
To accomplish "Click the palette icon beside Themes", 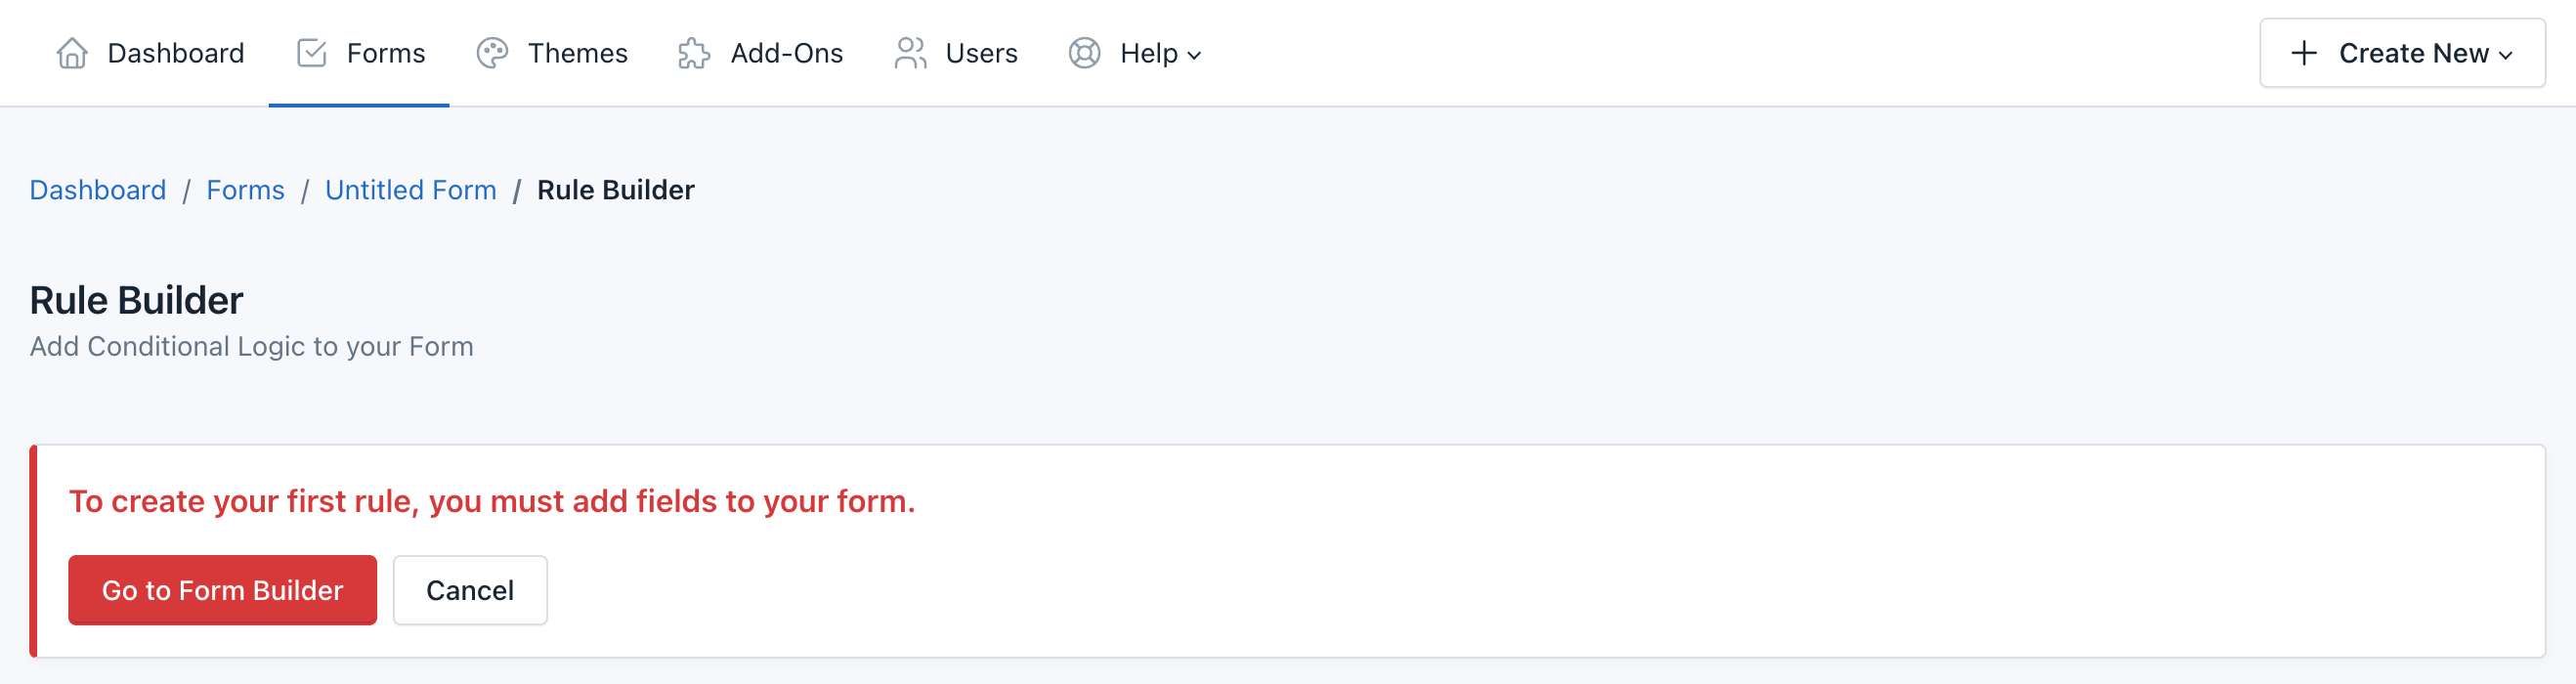I will (492, 53).
